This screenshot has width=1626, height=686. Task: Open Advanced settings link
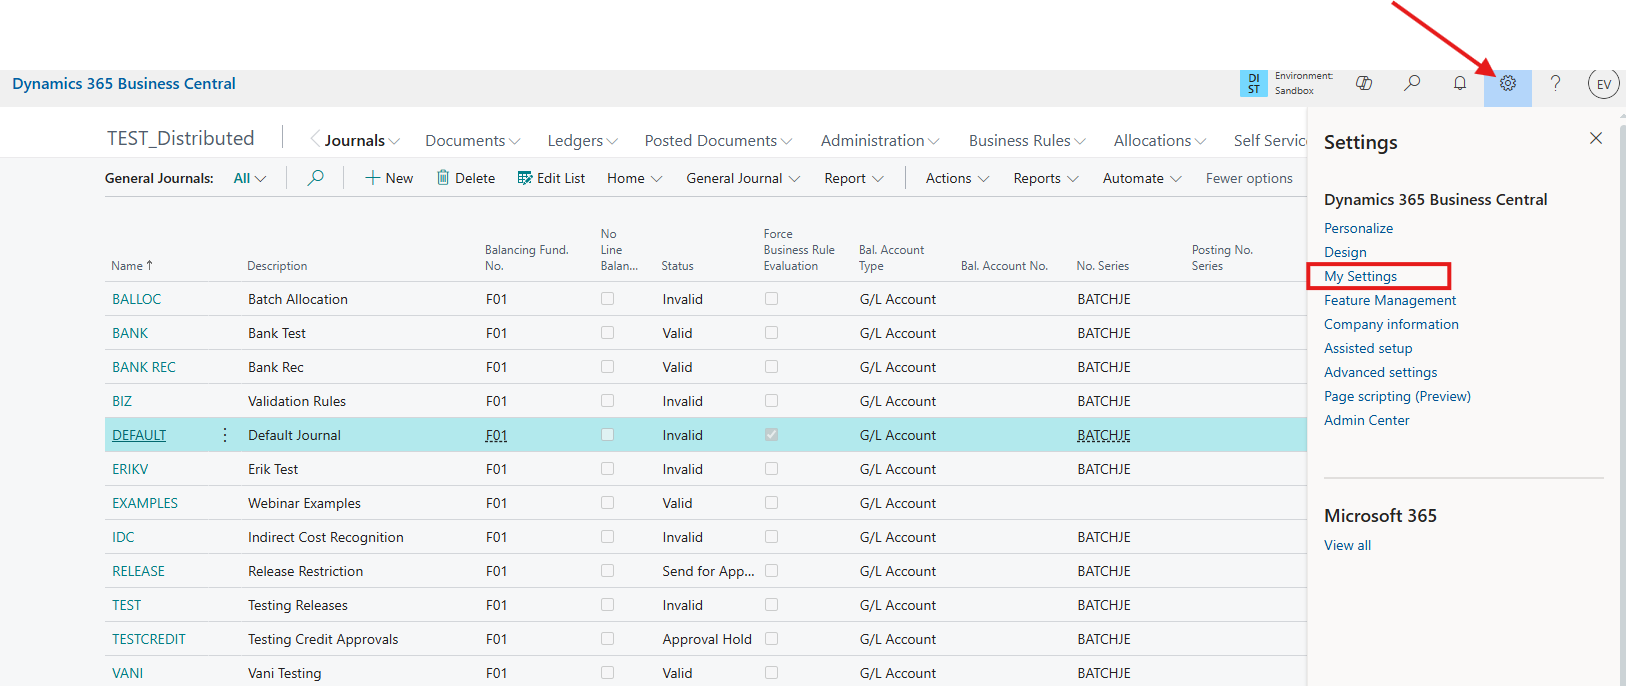click(1380, 372)
